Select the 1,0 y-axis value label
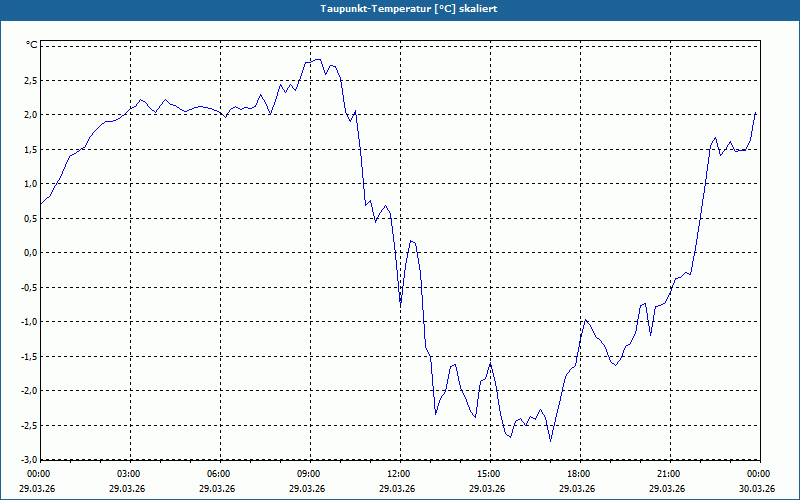Screen dimensions: 800x500 pyautogui.click(x=30, y=184)
